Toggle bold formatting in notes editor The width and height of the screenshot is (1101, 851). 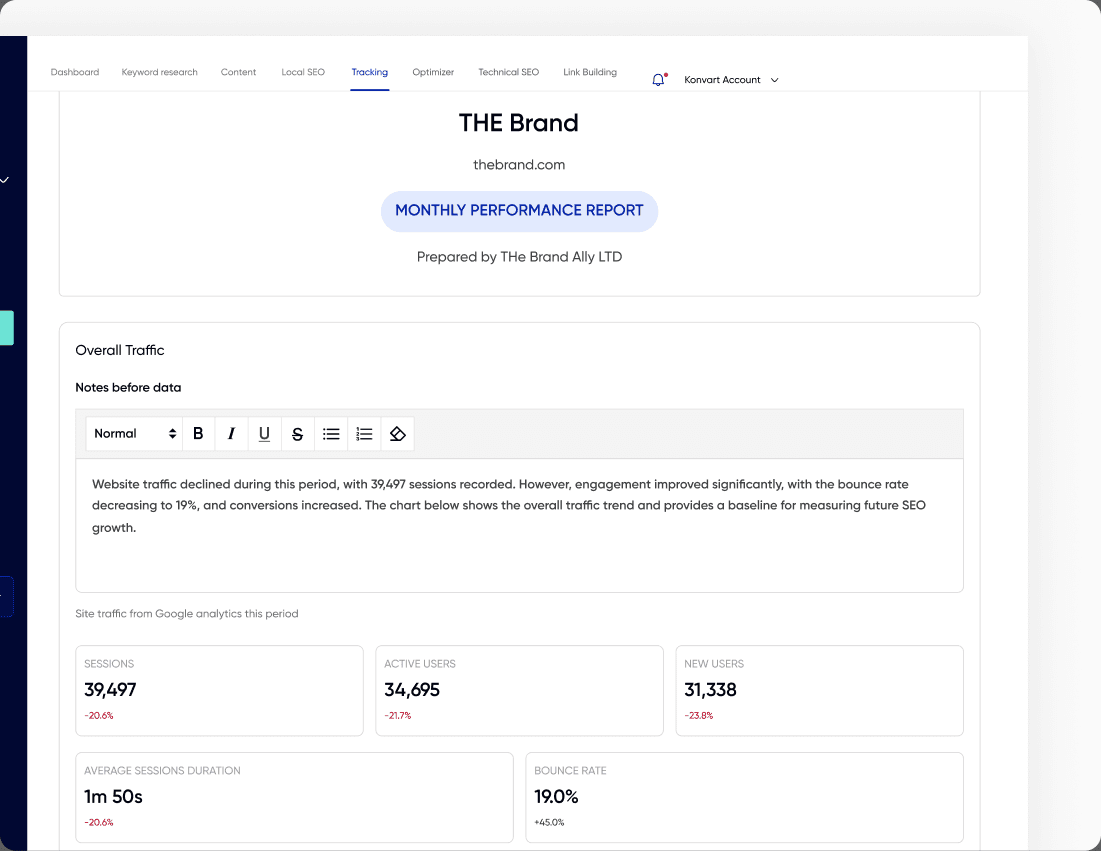pos(199,434)
